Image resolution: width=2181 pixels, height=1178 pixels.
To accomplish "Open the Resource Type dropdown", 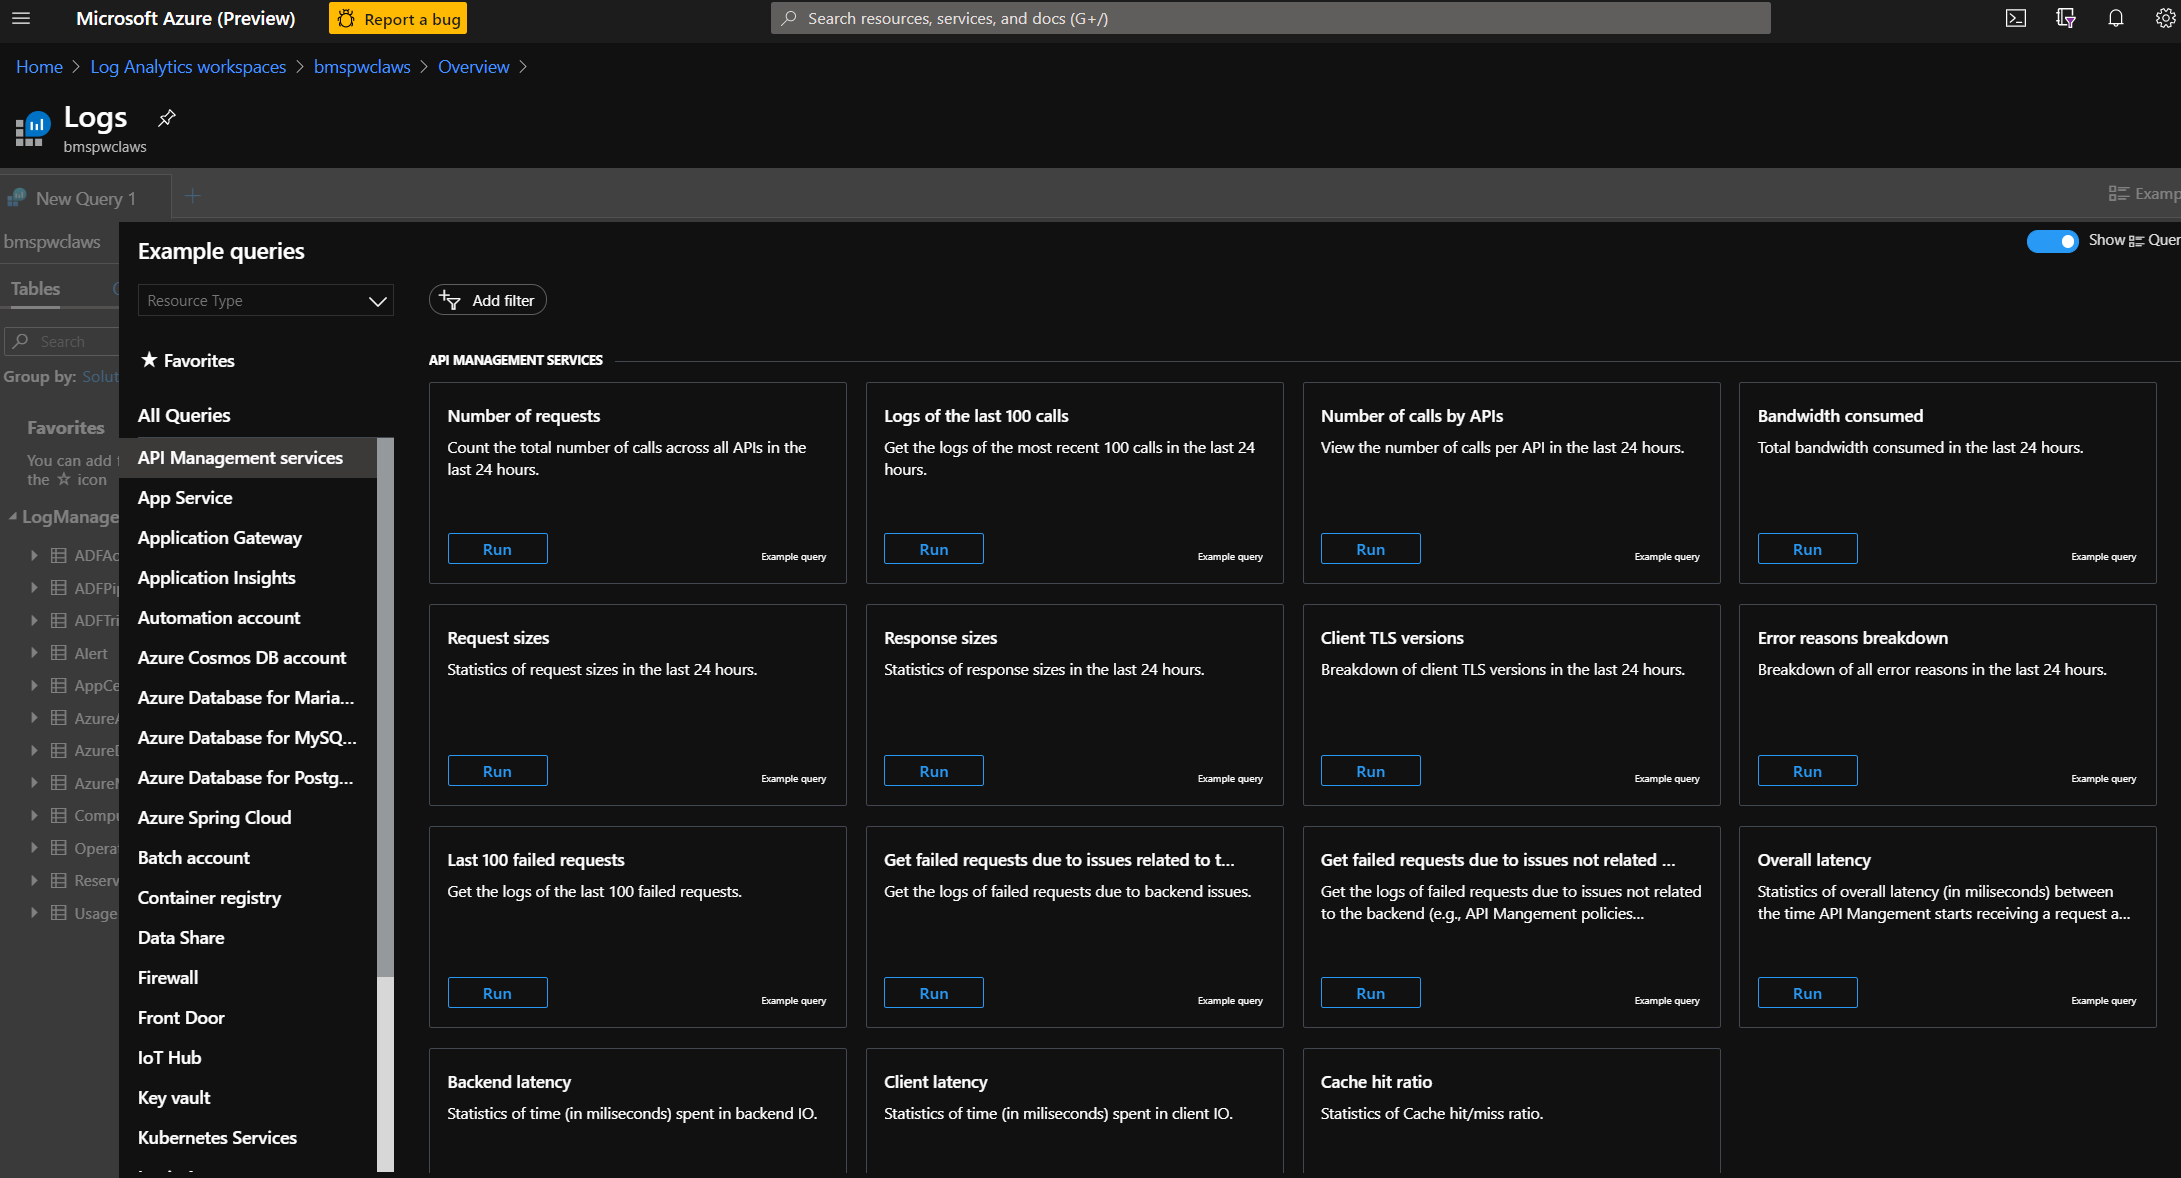I will coord(265,301).
